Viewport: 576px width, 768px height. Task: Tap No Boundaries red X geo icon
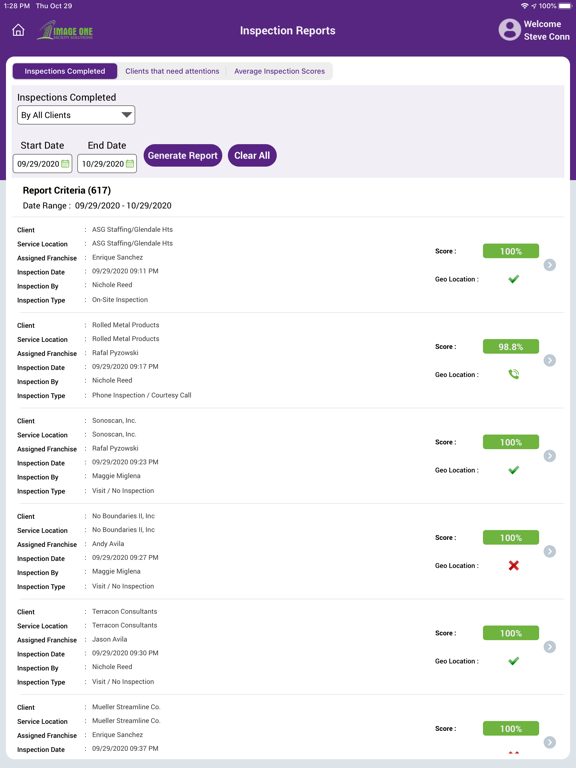point(513,566)
